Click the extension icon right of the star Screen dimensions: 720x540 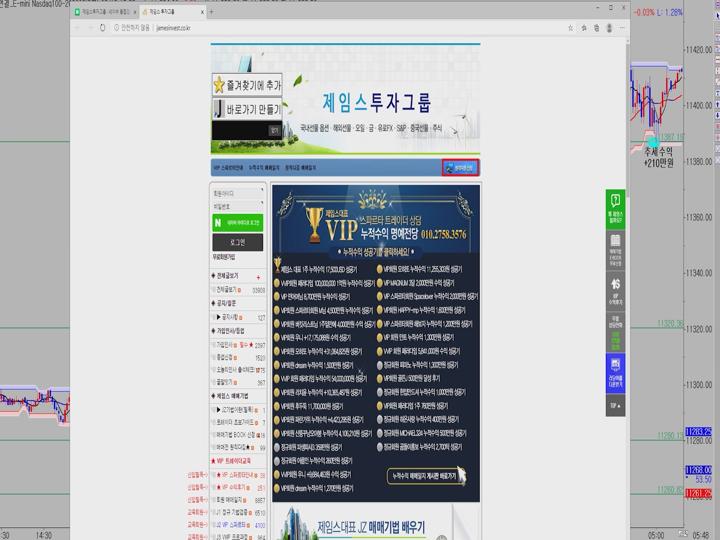tap(584, 28)
